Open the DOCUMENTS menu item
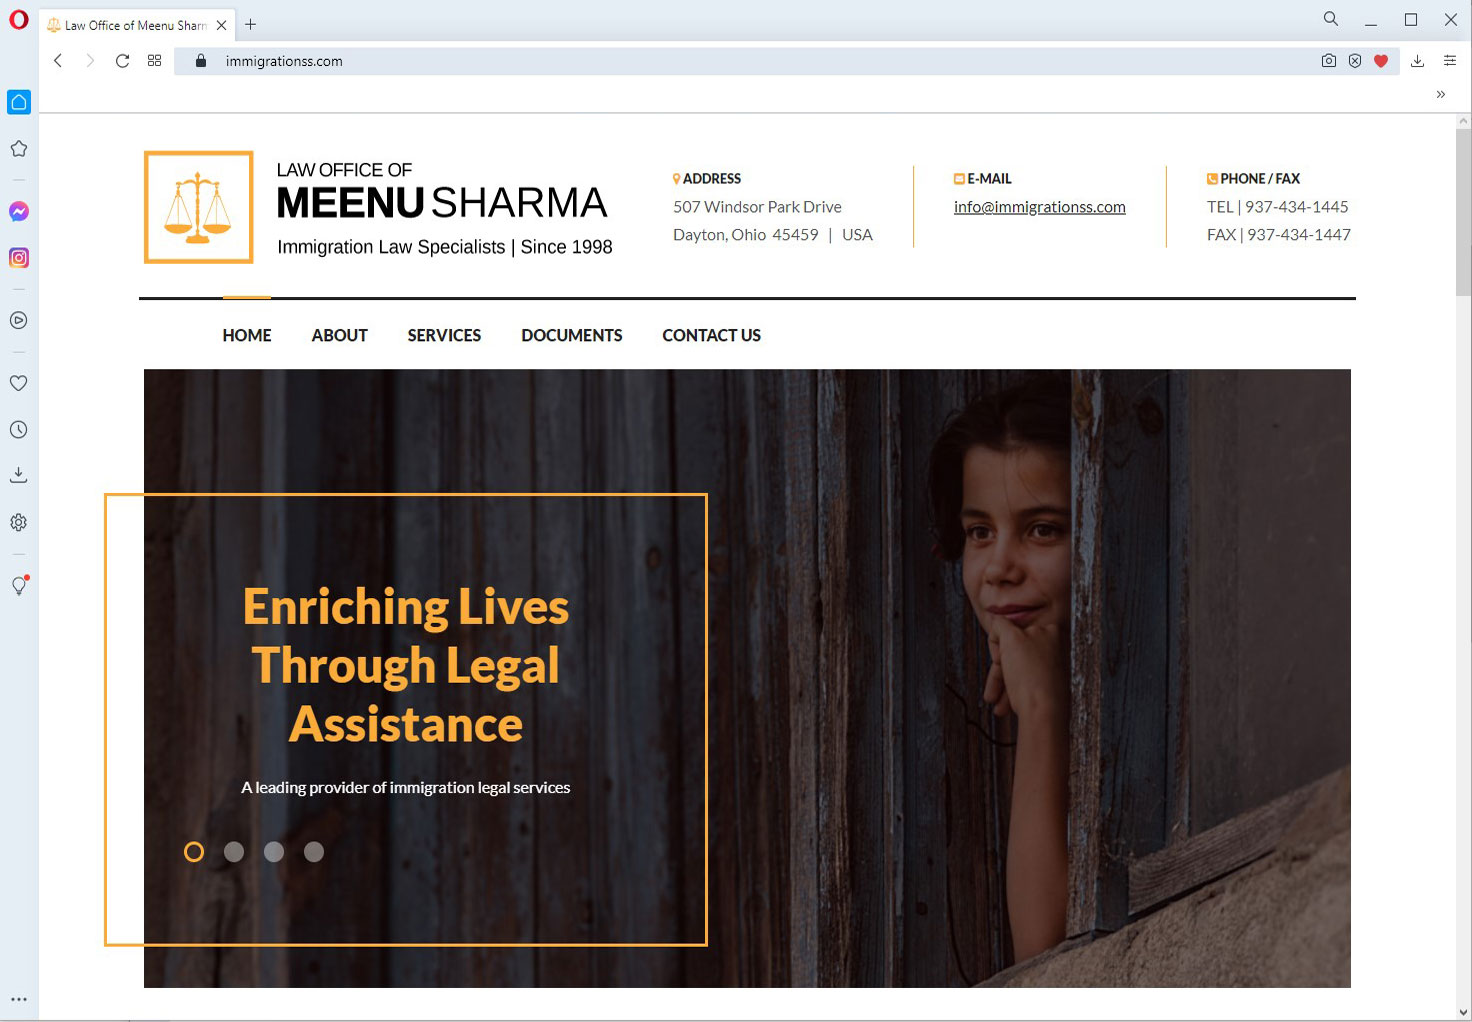 572,336
